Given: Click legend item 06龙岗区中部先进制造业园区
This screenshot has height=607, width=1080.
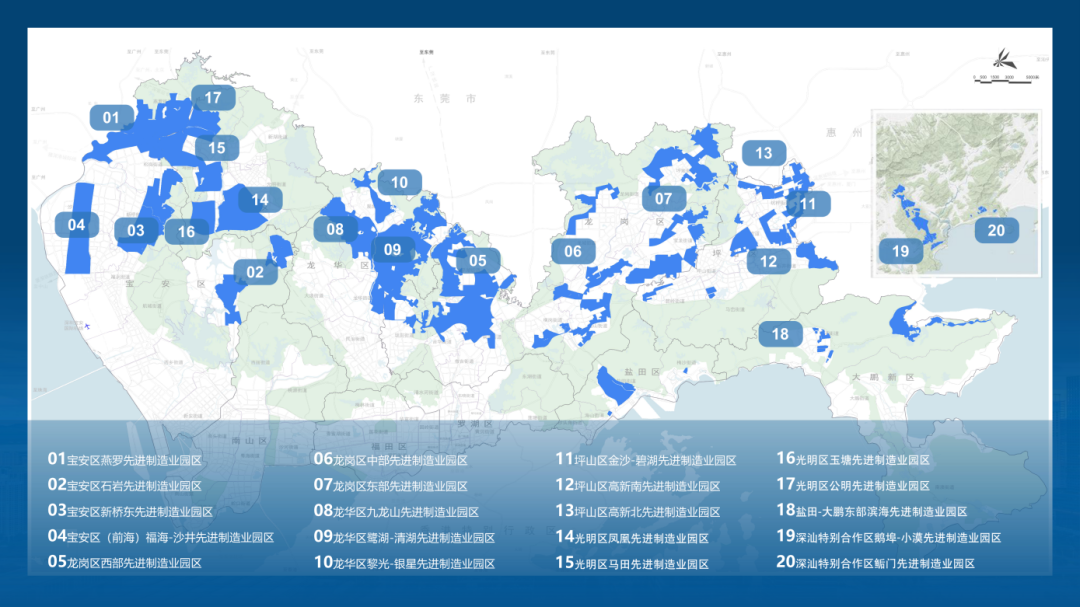Looking at the screenshot, I should click(391, 460).
